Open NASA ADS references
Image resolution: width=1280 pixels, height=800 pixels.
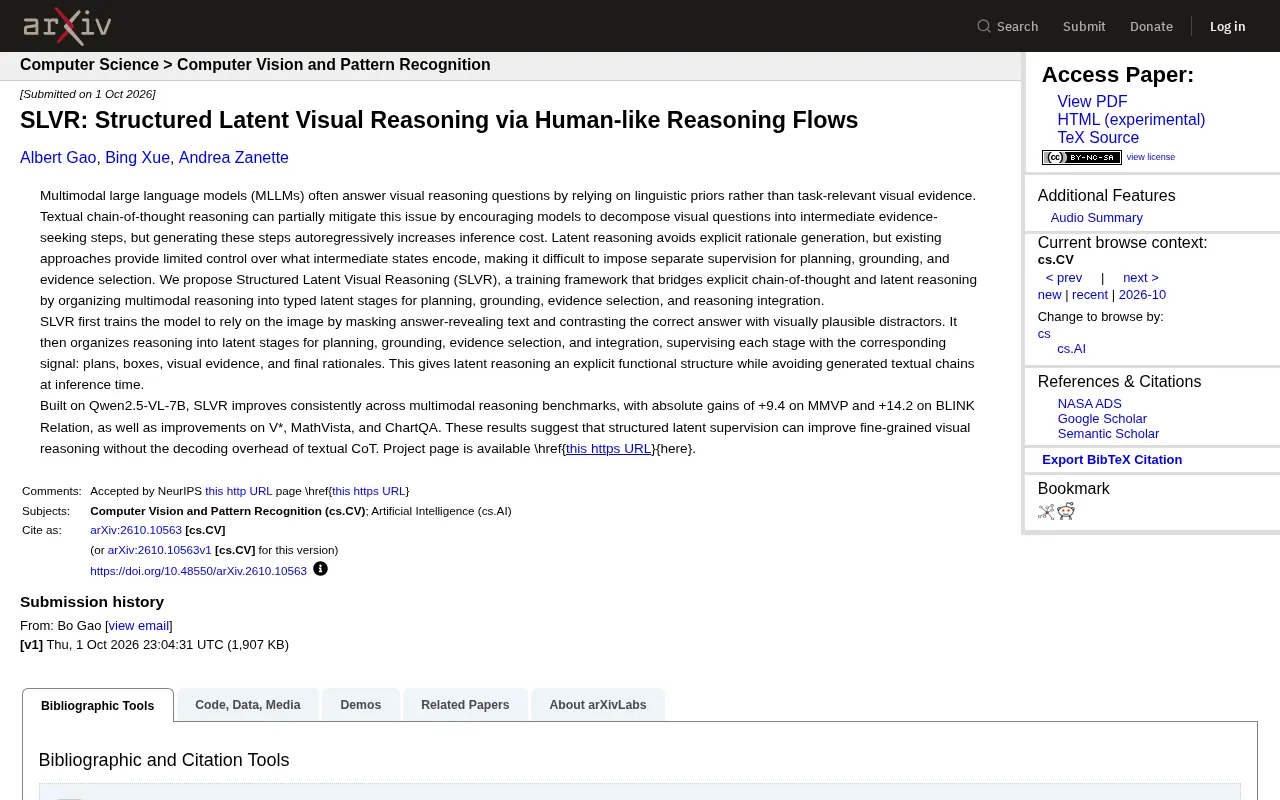pos(1089,404)
